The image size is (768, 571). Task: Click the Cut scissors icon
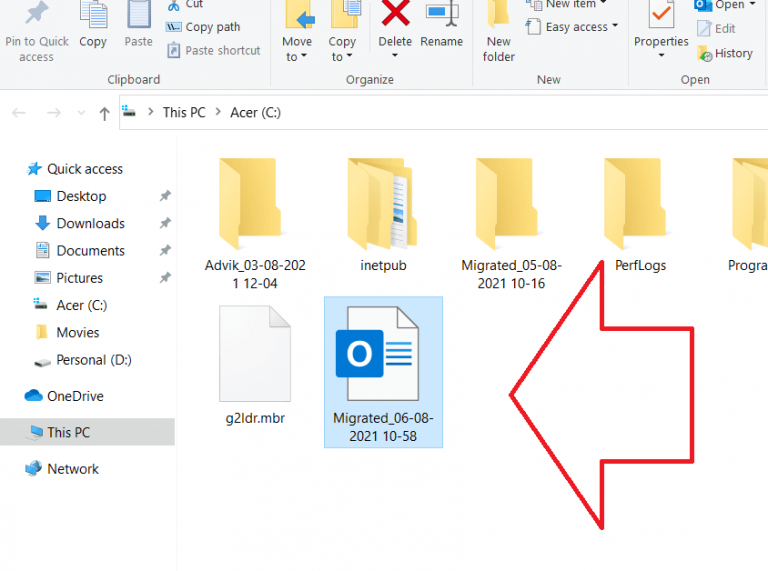click(174, 5)
